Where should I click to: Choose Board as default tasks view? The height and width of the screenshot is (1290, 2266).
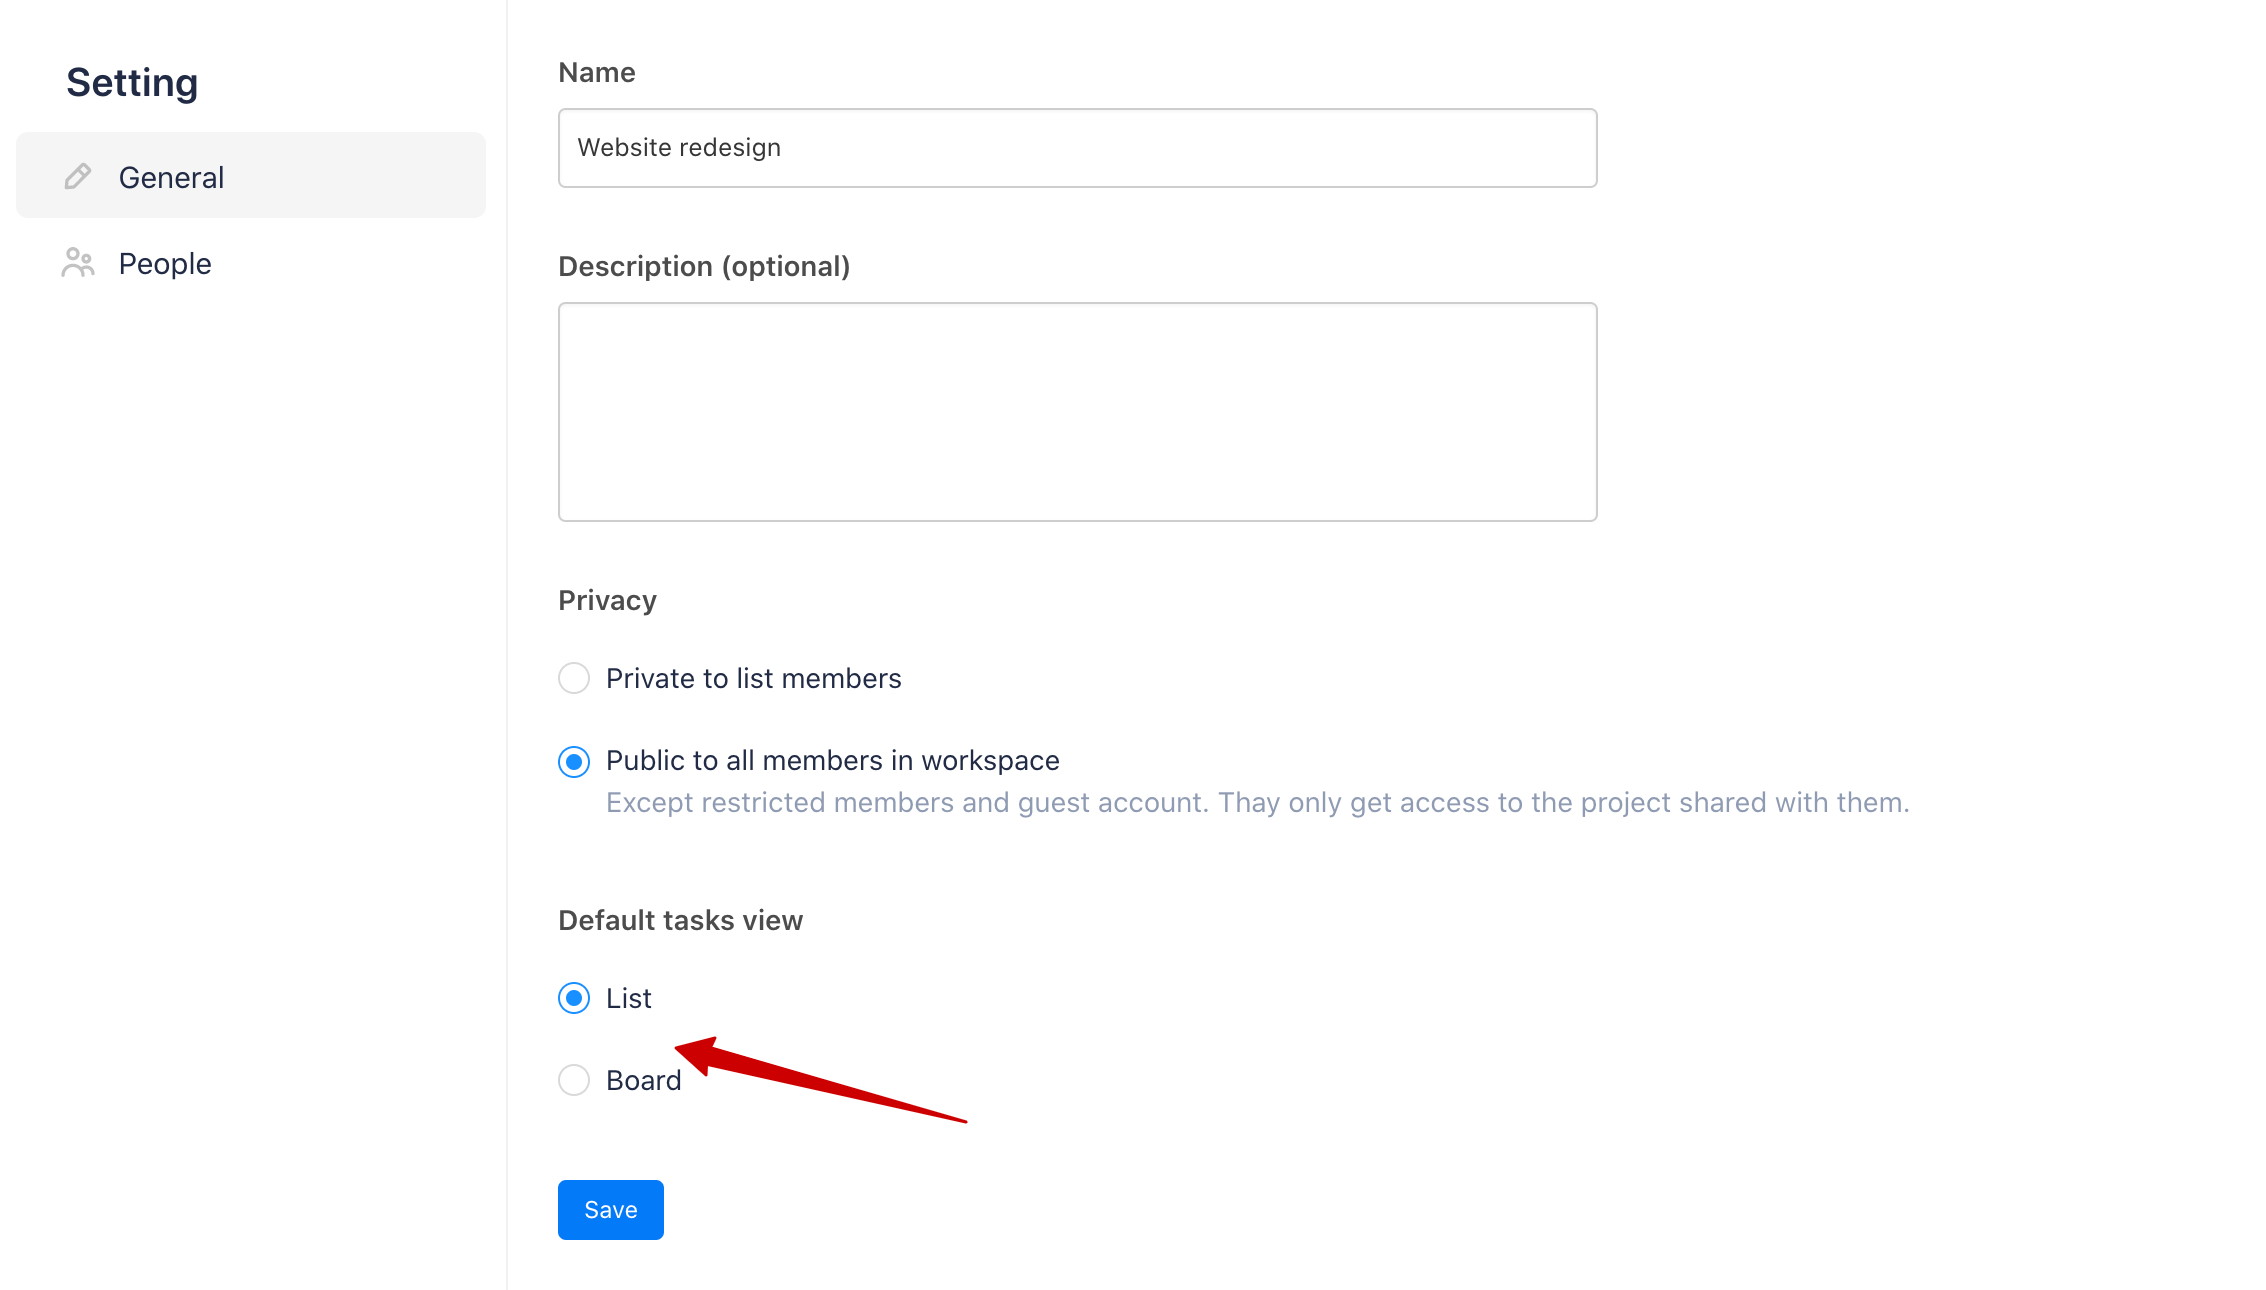pyautogui.click(x=574, y=1080)
